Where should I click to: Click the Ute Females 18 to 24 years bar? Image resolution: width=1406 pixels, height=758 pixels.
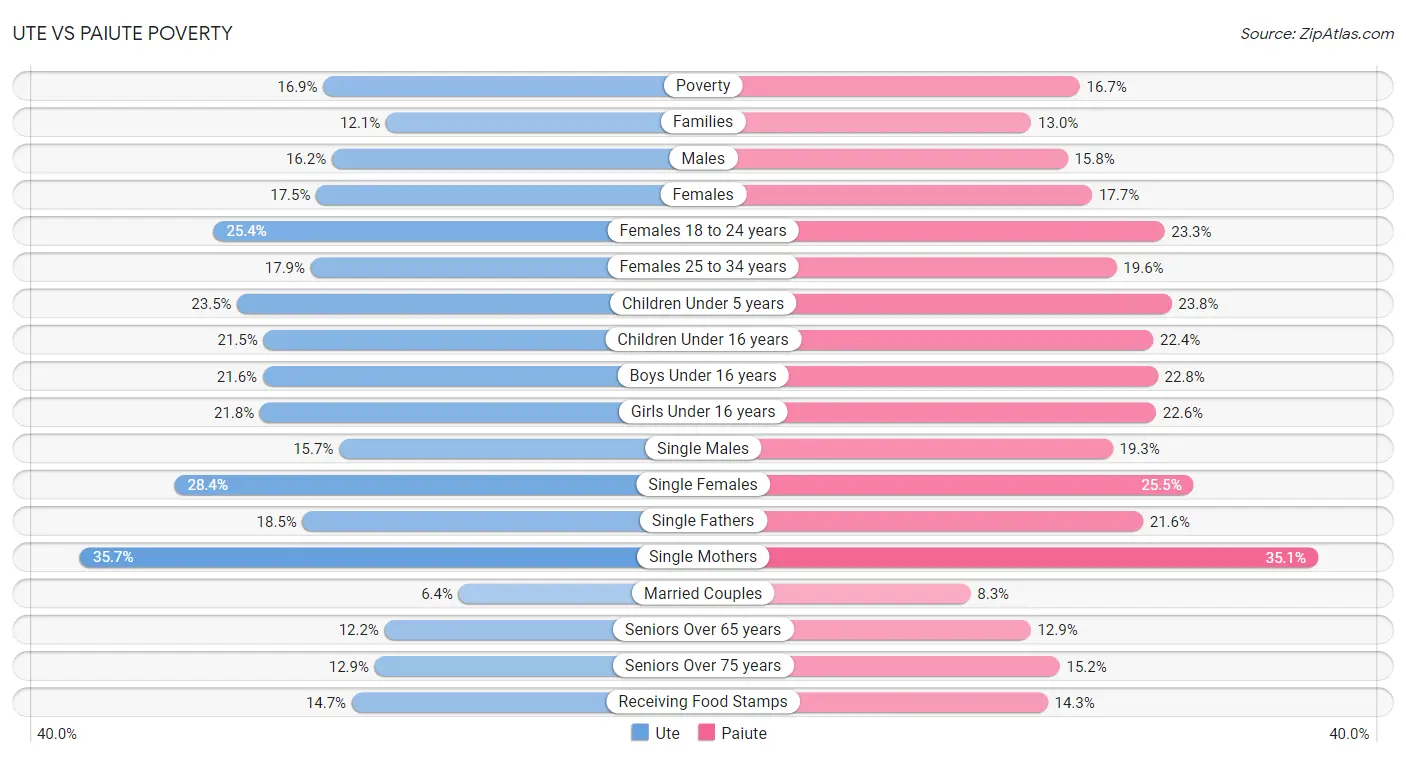pos(458,231)
